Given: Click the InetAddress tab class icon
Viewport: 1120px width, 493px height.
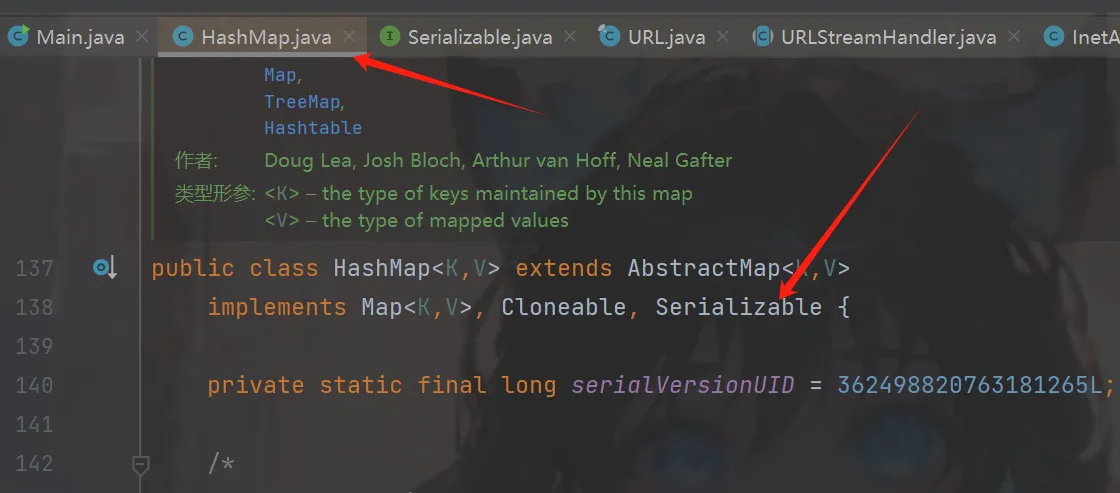Looking at the screenshot, I should 1054,36.
